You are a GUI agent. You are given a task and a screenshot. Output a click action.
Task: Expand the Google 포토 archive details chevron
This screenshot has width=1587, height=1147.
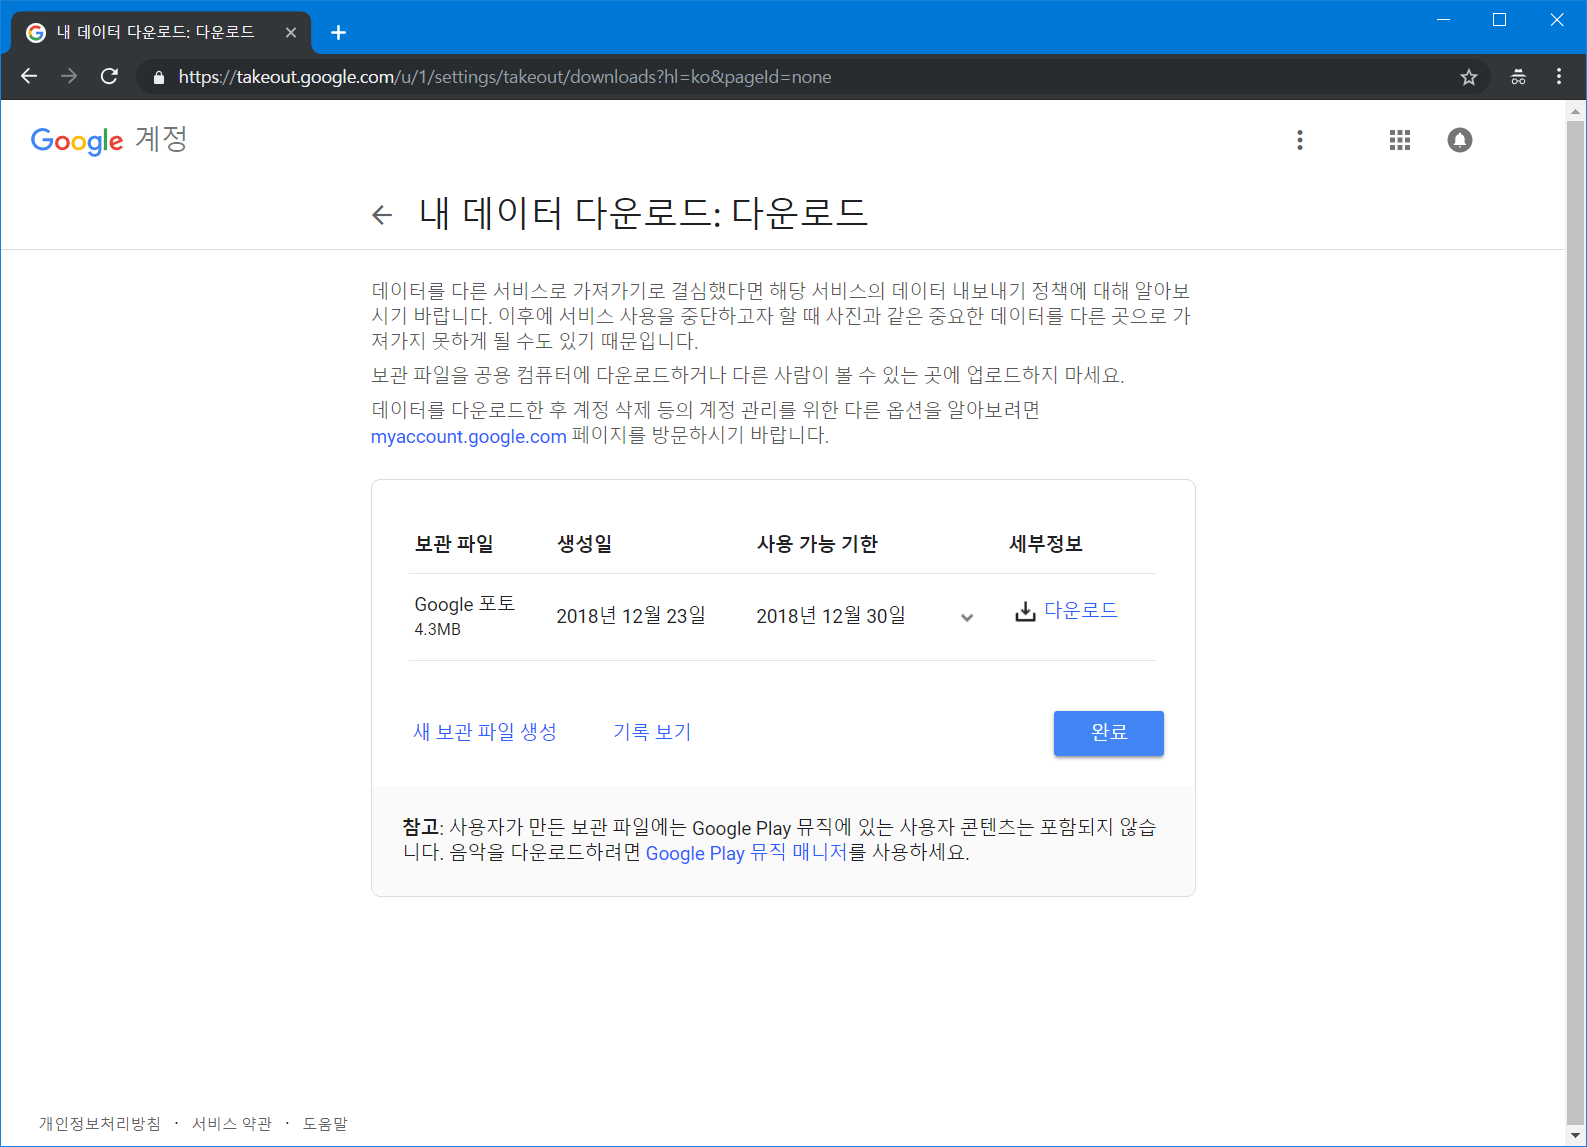966,617
